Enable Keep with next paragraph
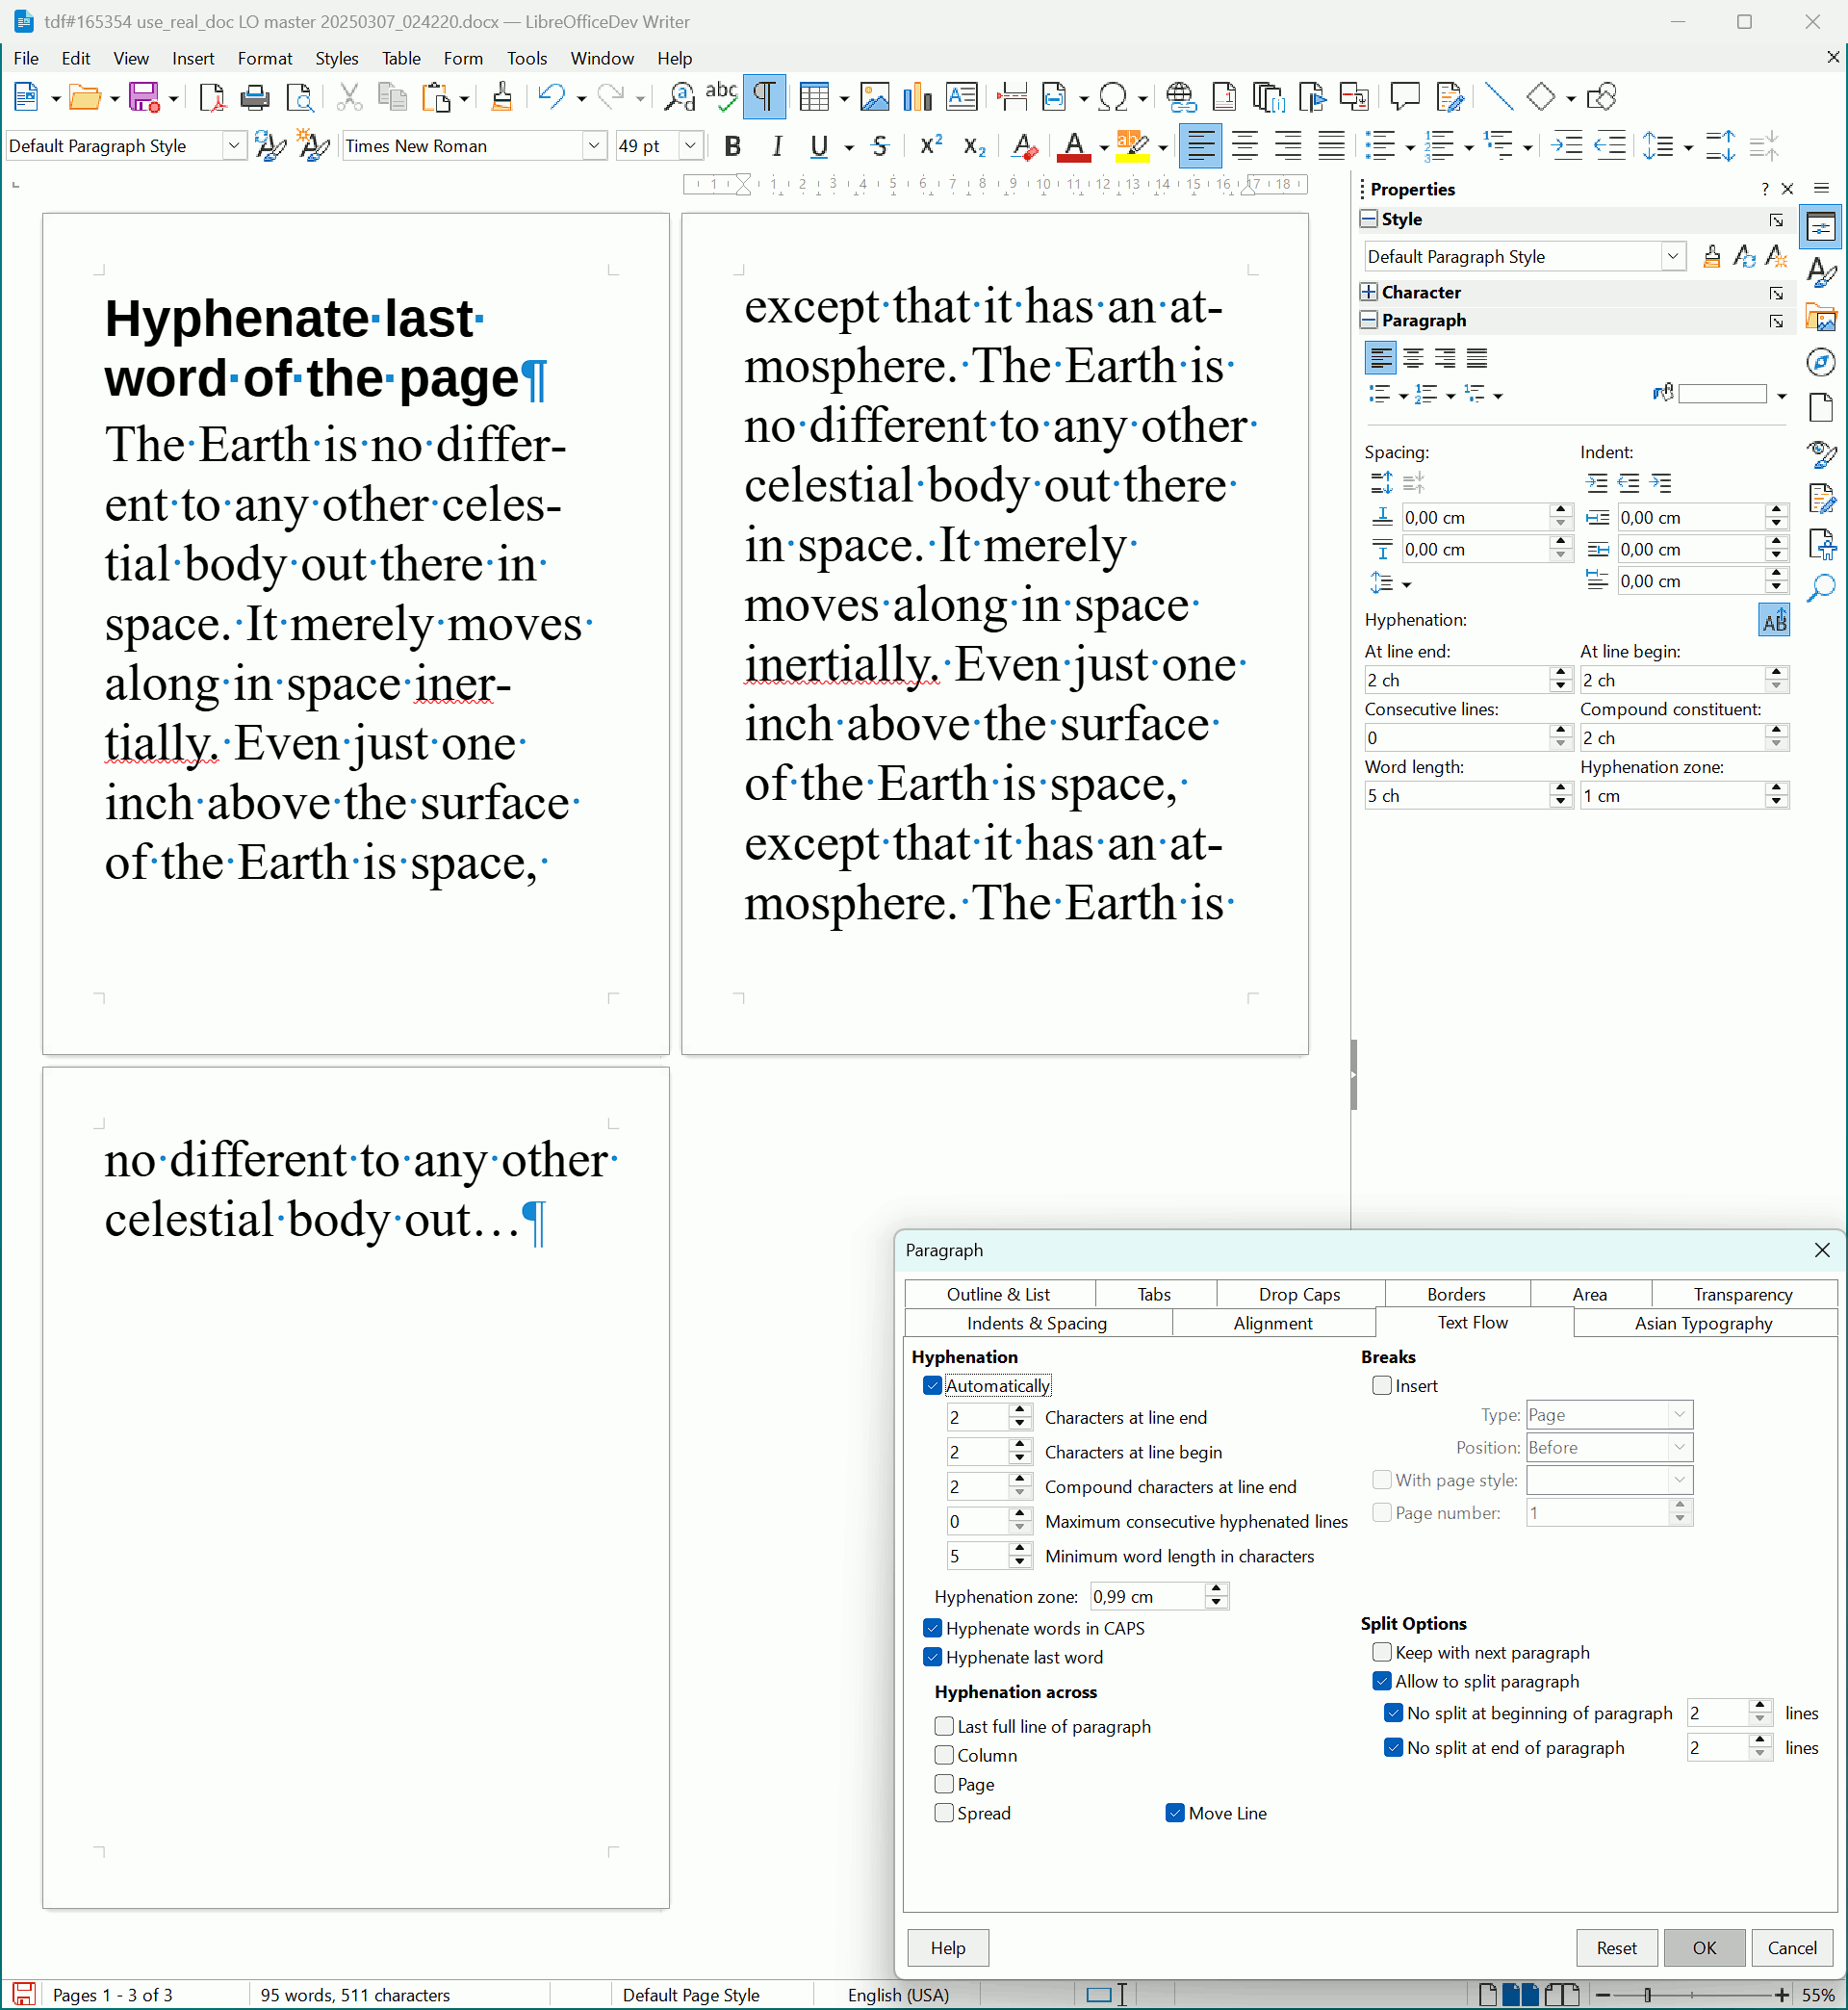1848x2010 pixels. tap(1382, 1652)
